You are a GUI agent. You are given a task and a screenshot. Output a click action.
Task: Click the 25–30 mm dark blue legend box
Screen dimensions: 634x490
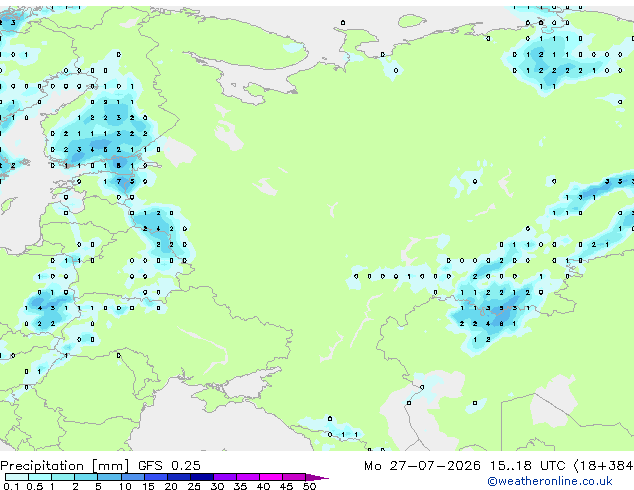pos(202,477)
